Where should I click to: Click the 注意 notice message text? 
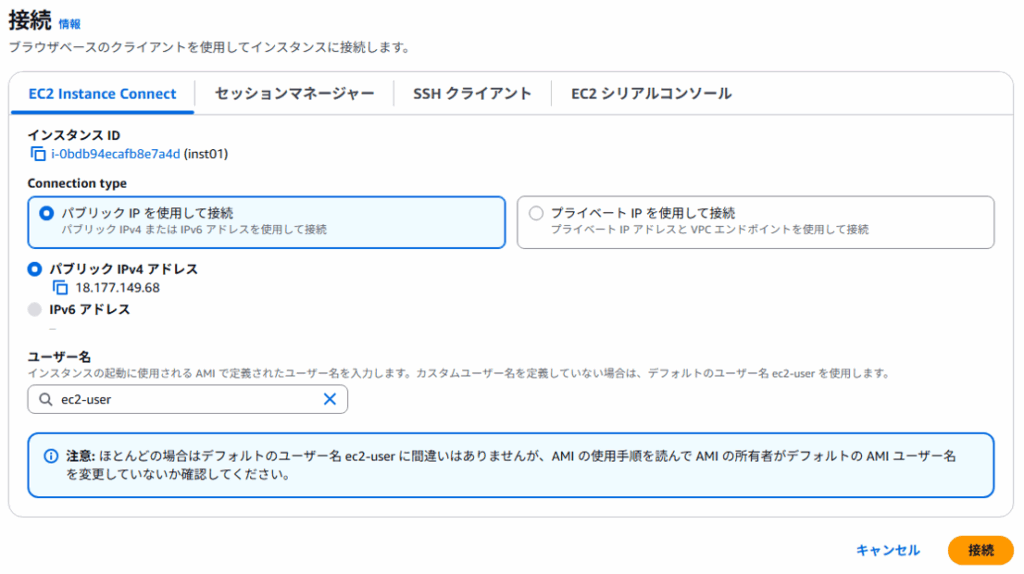[510, 465]
